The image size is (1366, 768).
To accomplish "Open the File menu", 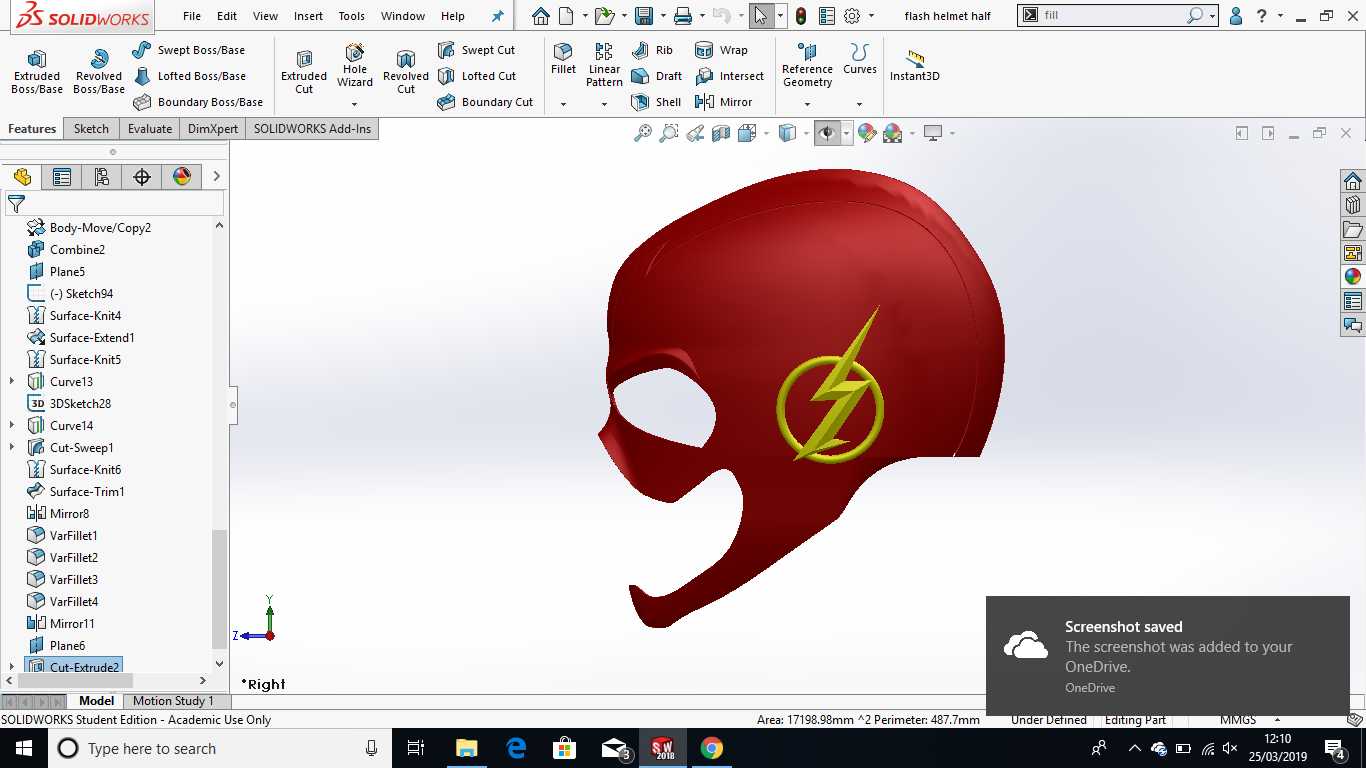I will pyautogui.click(x=192, y=16).
